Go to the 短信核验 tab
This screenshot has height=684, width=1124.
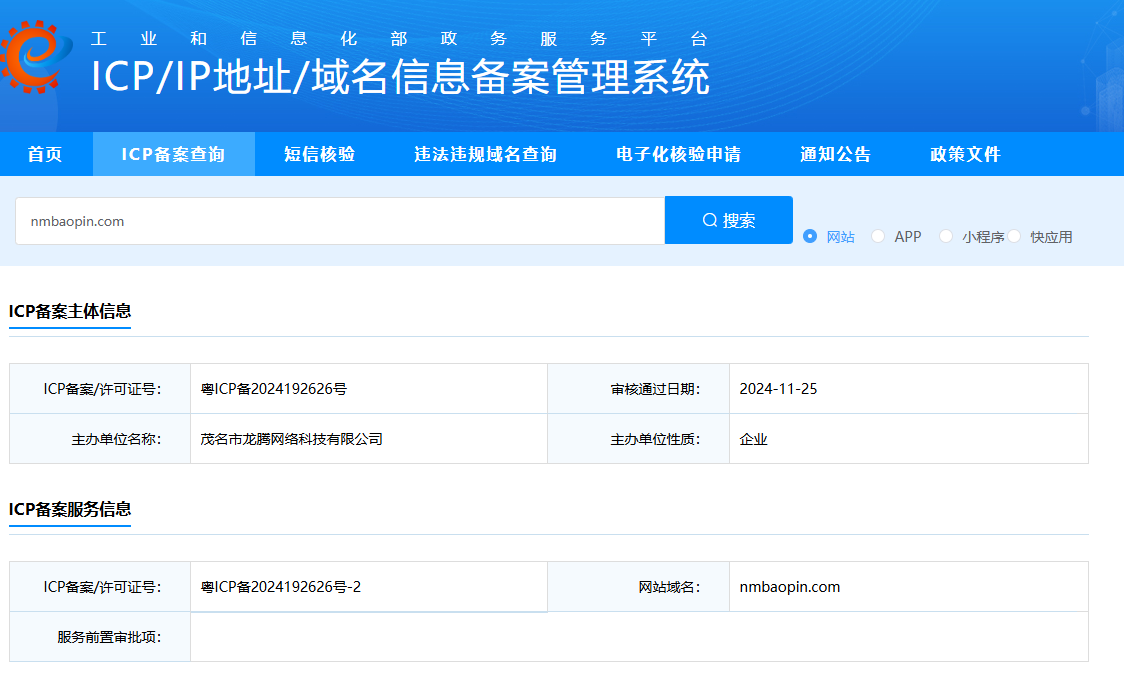pos(320,154)
